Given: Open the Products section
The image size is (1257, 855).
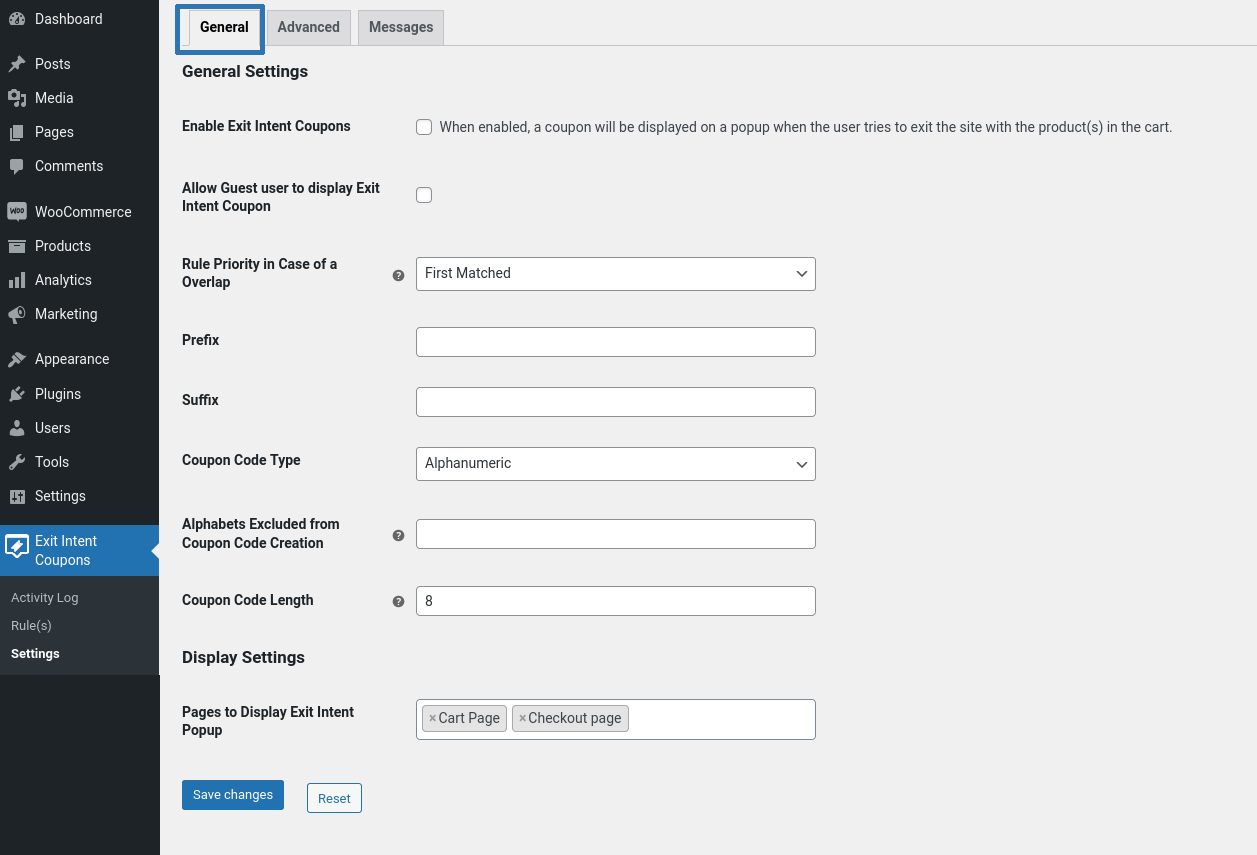Looking at the screenshot, I should (64, 245).
